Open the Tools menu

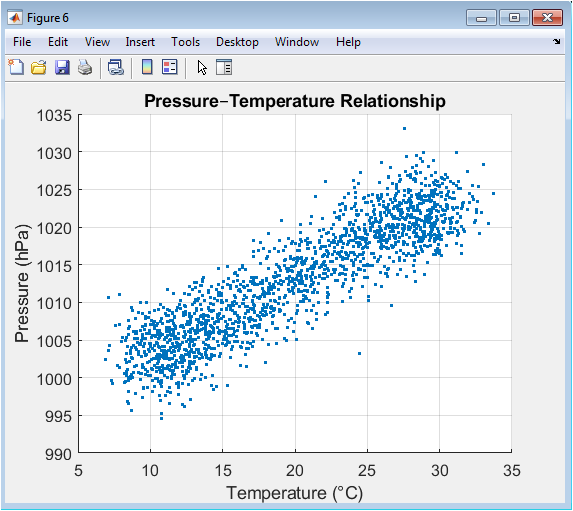[186, 42]
